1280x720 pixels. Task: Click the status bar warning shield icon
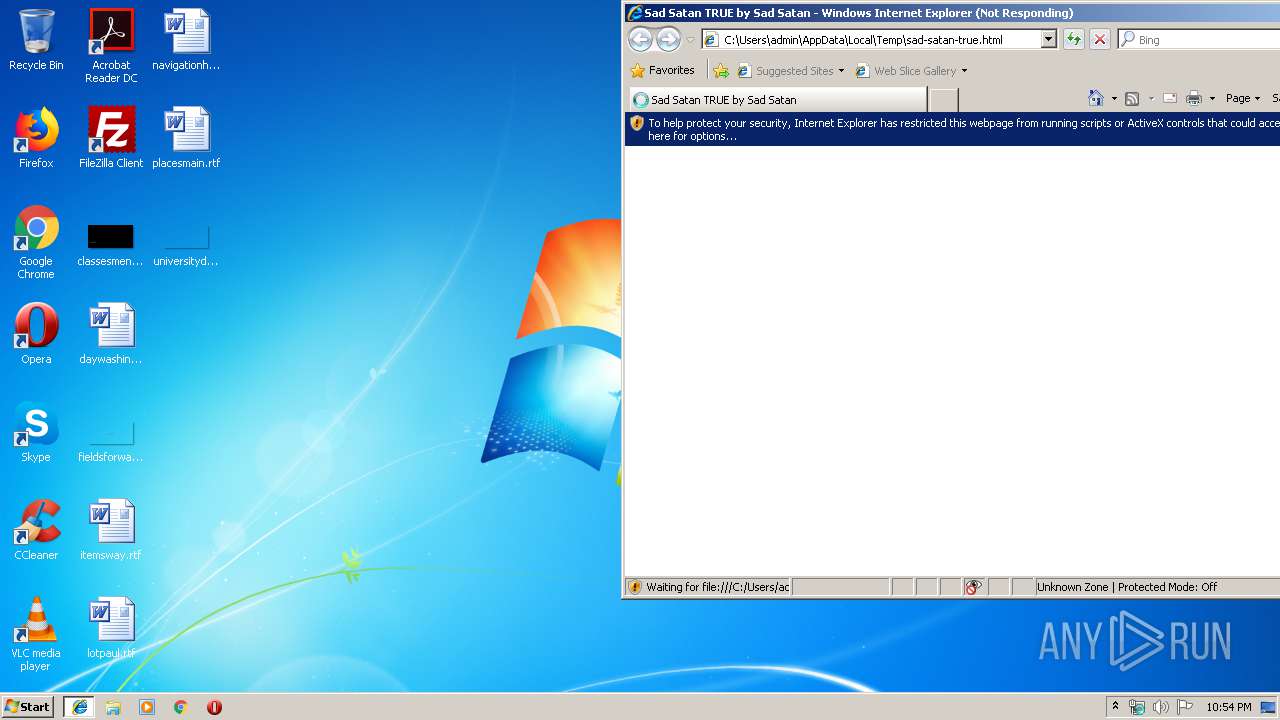click(634, 587)
